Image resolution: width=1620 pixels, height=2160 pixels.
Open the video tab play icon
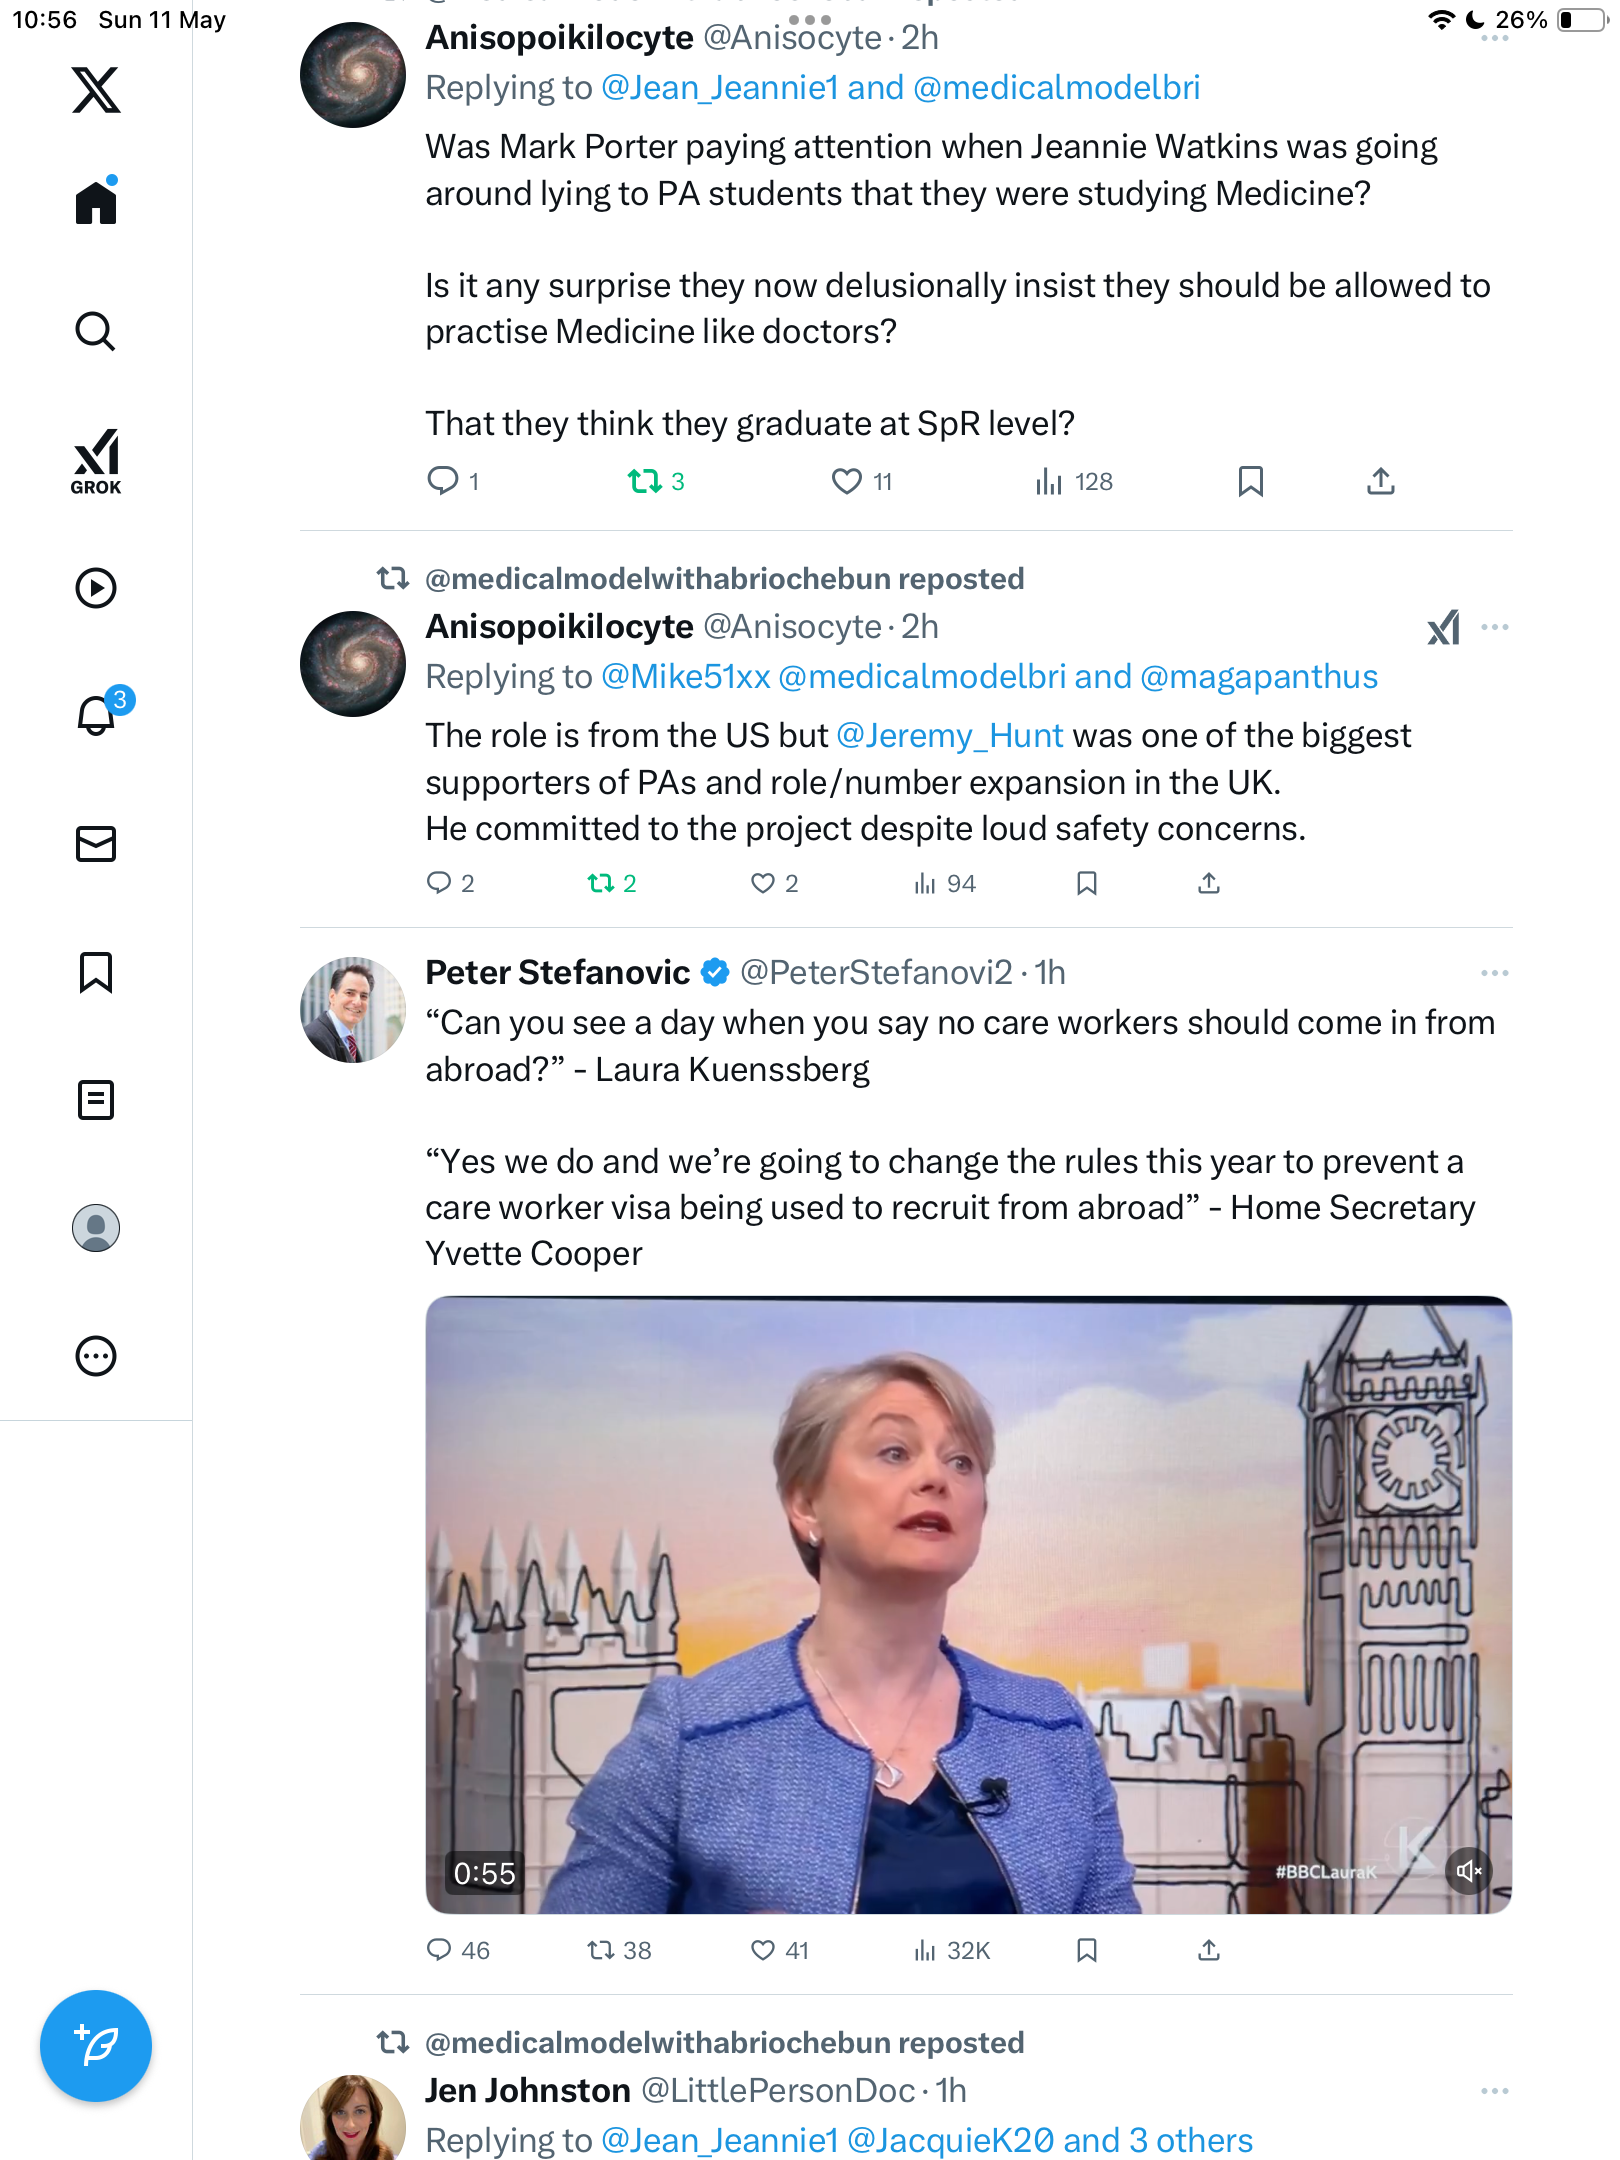click(x=96, y=588)
